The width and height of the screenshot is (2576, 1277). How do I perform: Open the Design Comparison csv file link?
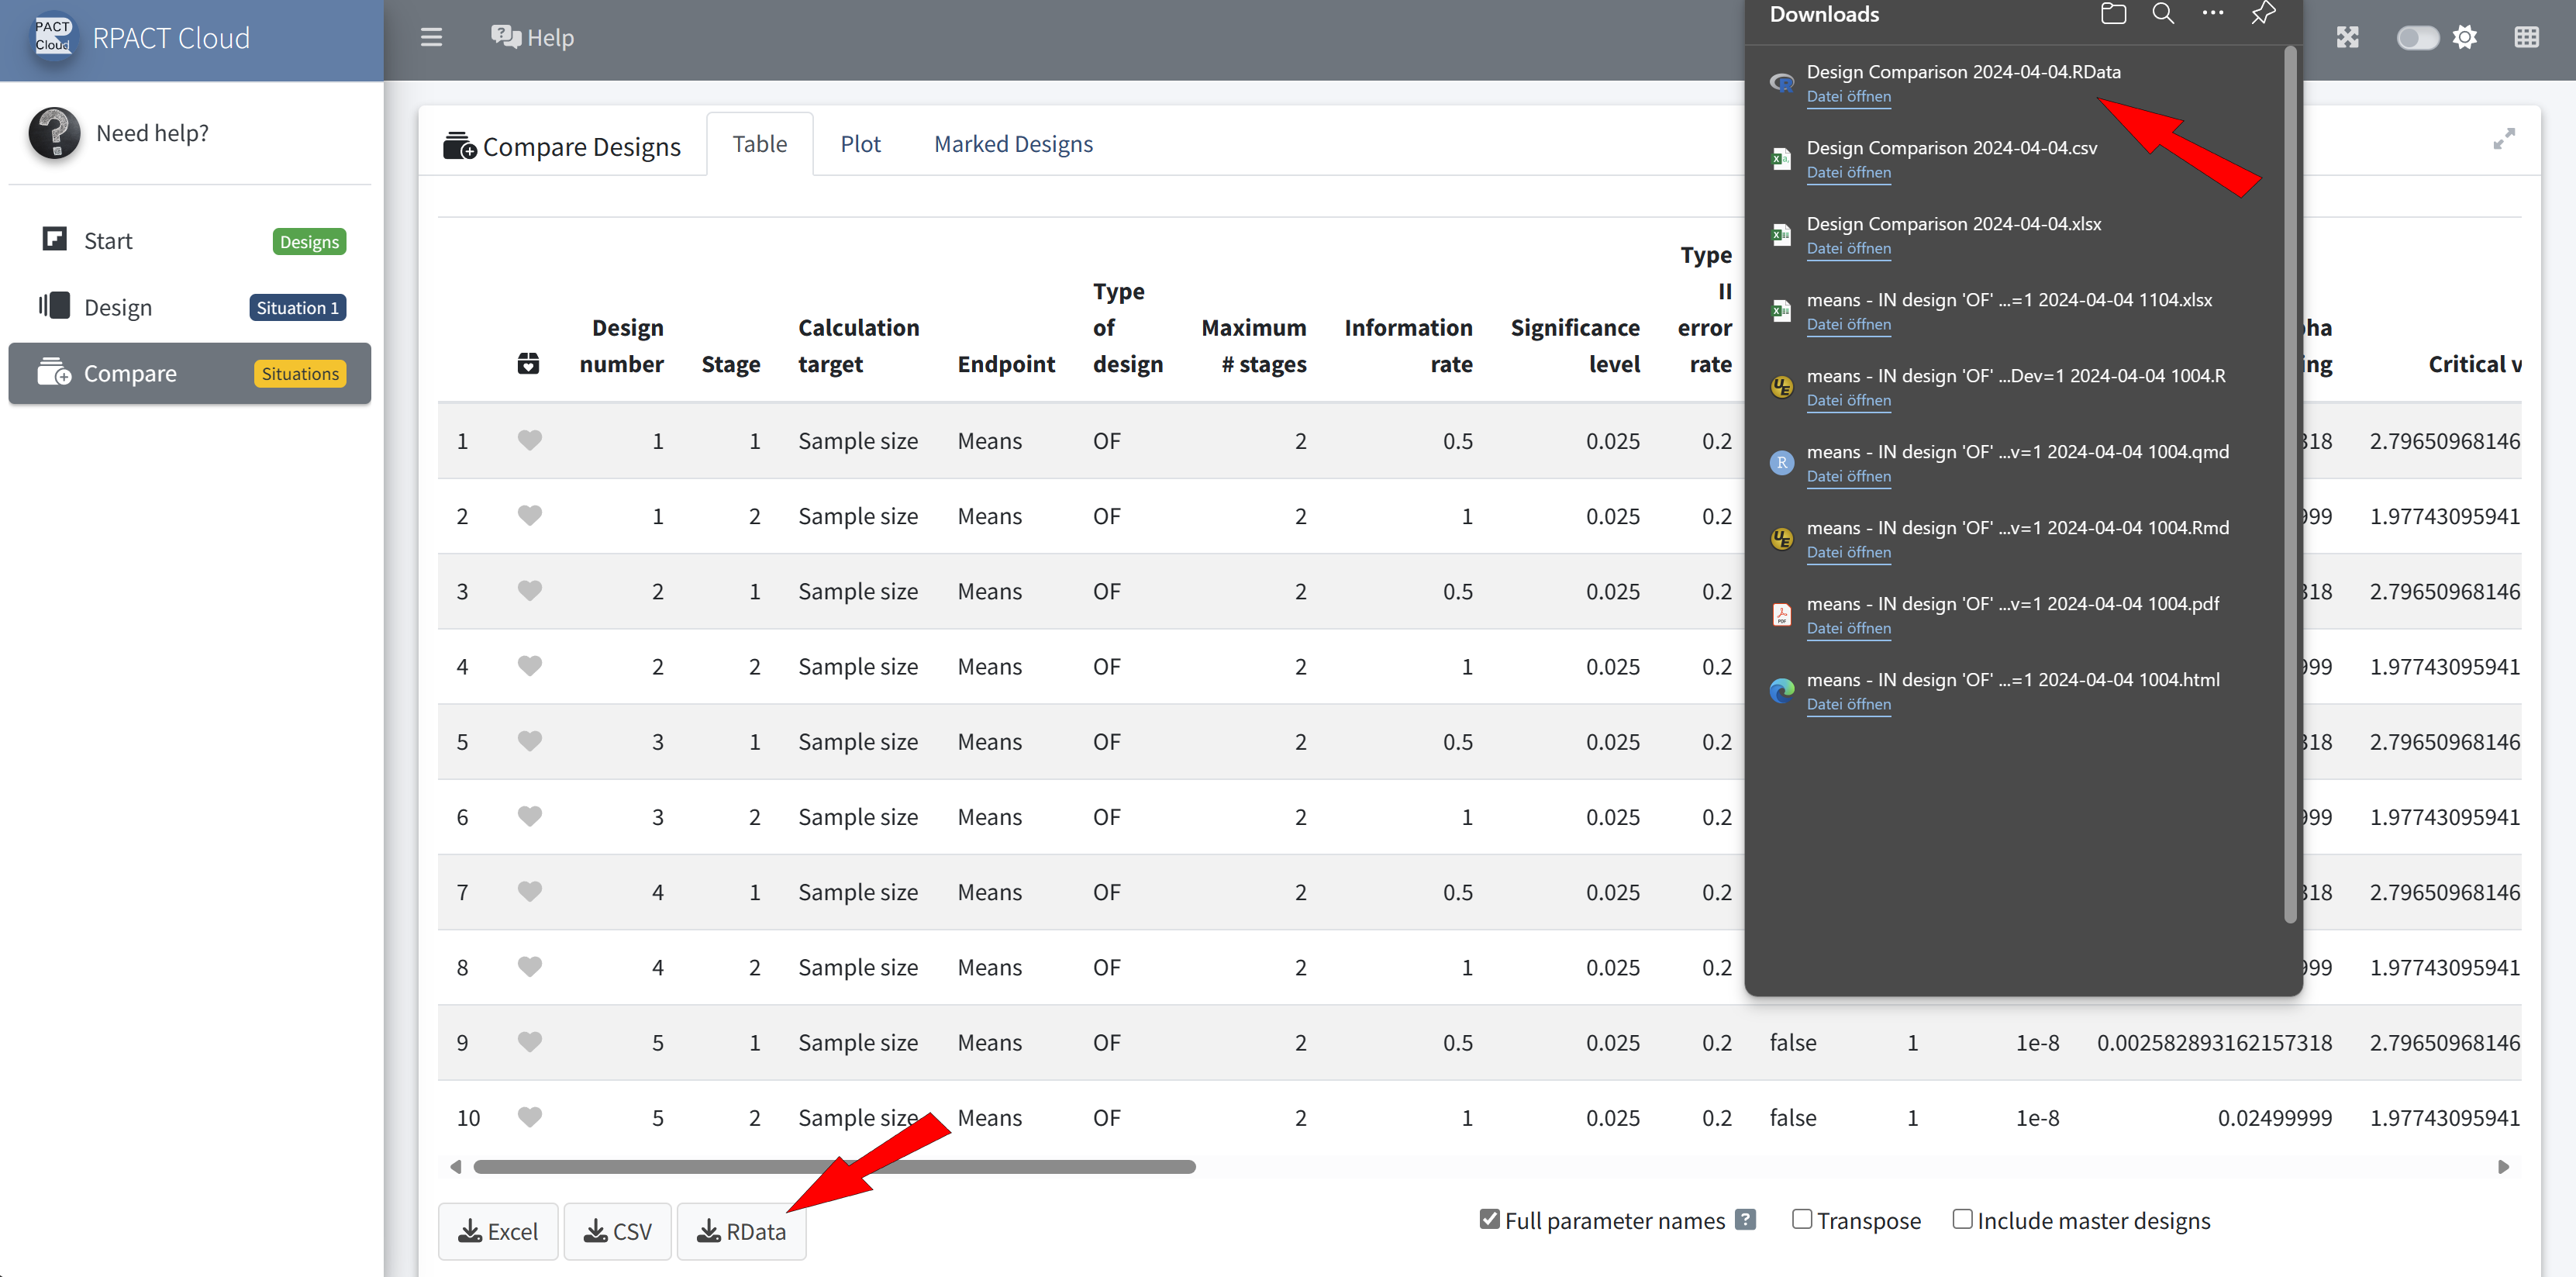point(1848,172)
